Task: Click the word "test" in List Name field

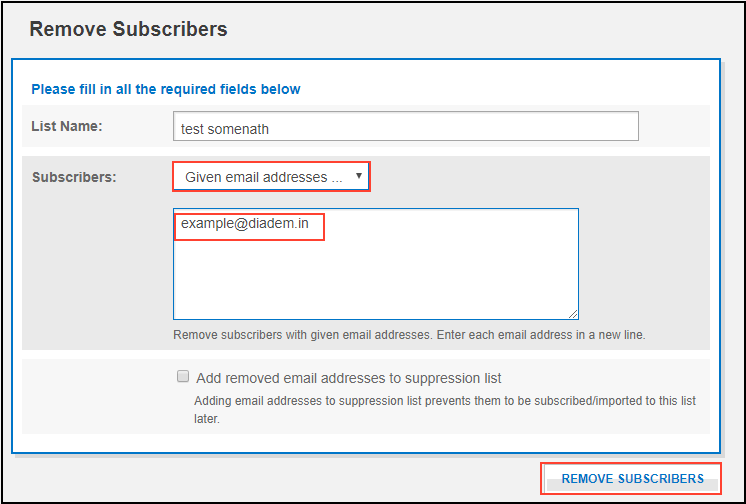Action: click(192, 129)
